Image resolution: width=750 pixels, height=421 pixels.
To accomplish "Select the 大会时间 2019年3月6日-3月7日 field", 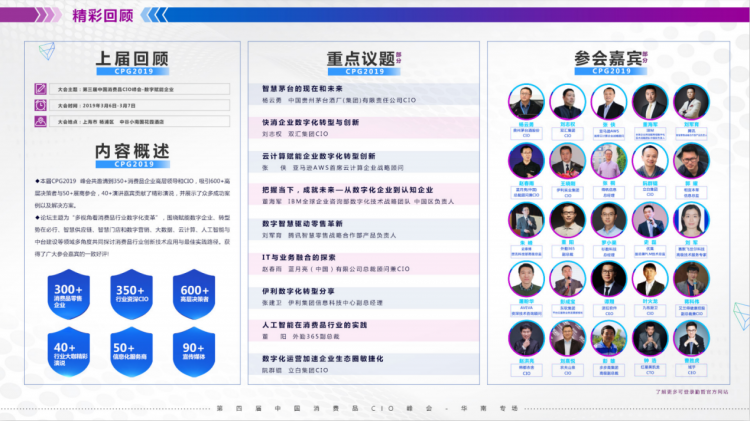I will point(139,105).
